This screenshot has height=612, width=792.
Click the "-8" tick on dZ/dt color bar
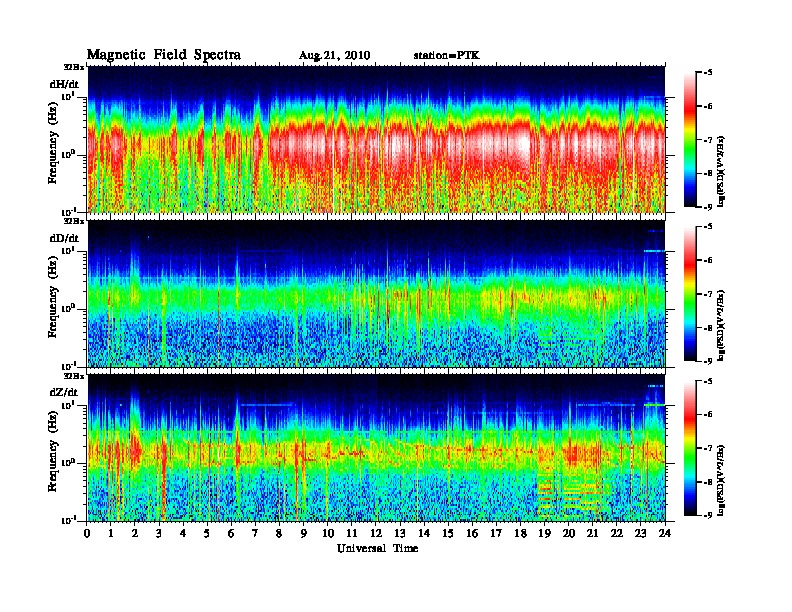[x=708, y=482]
